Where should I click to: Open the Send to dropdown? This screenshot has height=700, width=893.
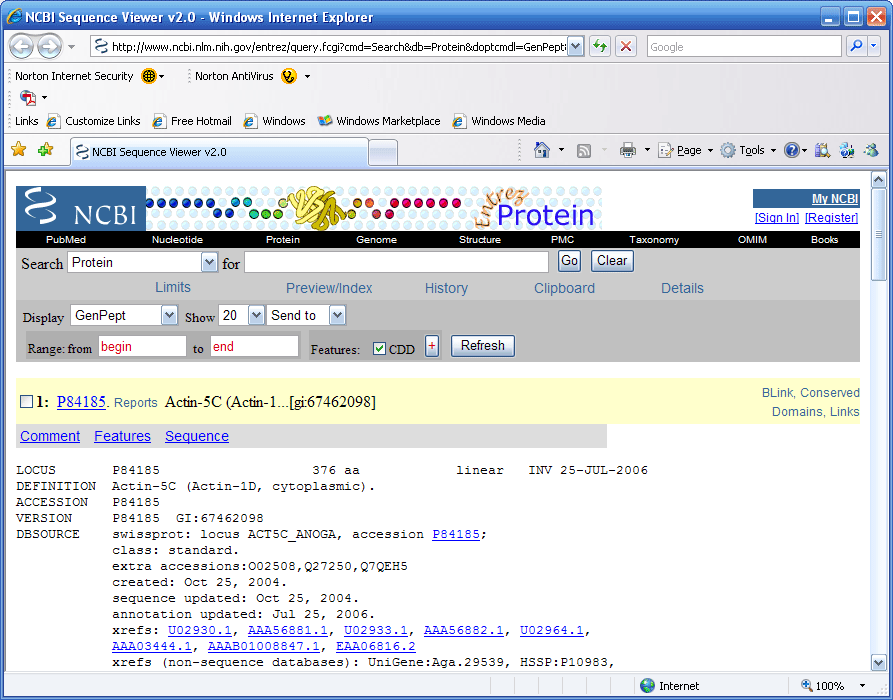(337, 315)
